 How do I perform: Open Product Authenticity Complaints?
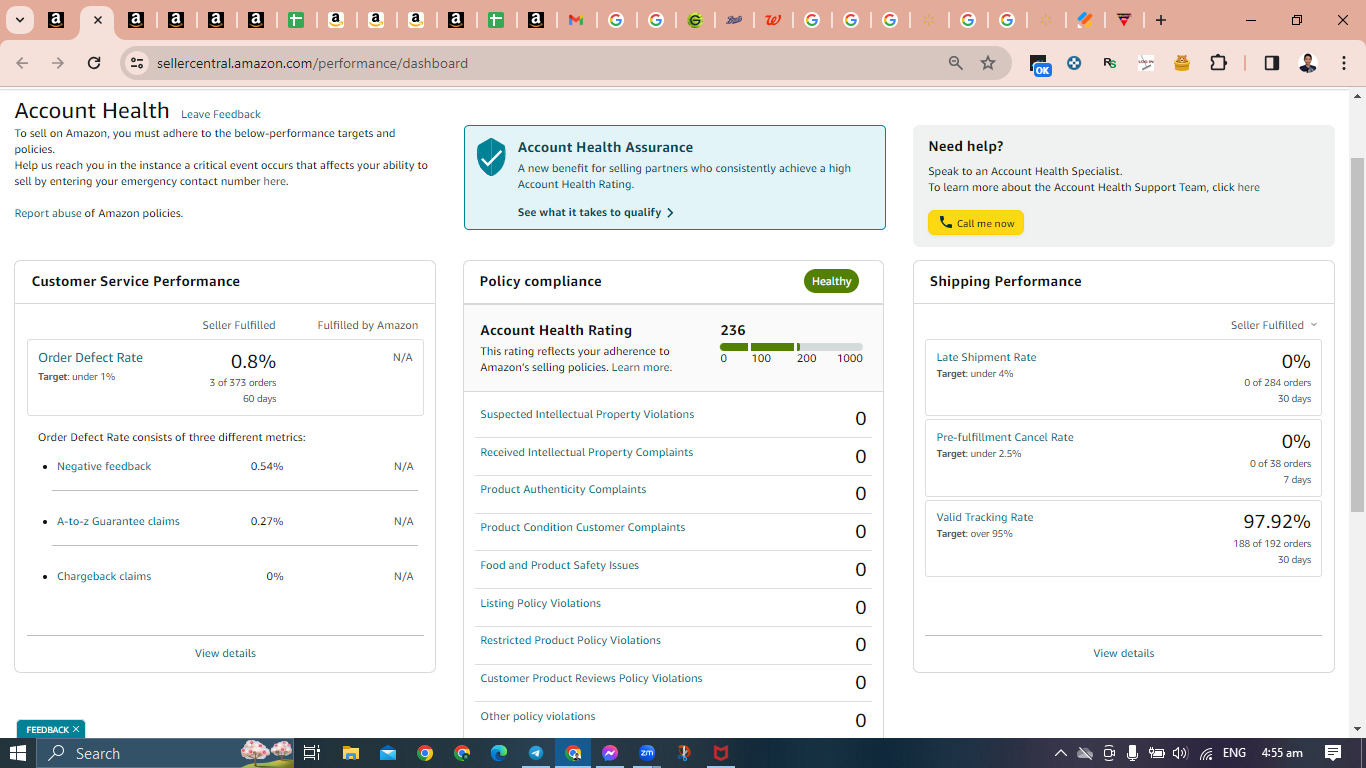point(563,489)
